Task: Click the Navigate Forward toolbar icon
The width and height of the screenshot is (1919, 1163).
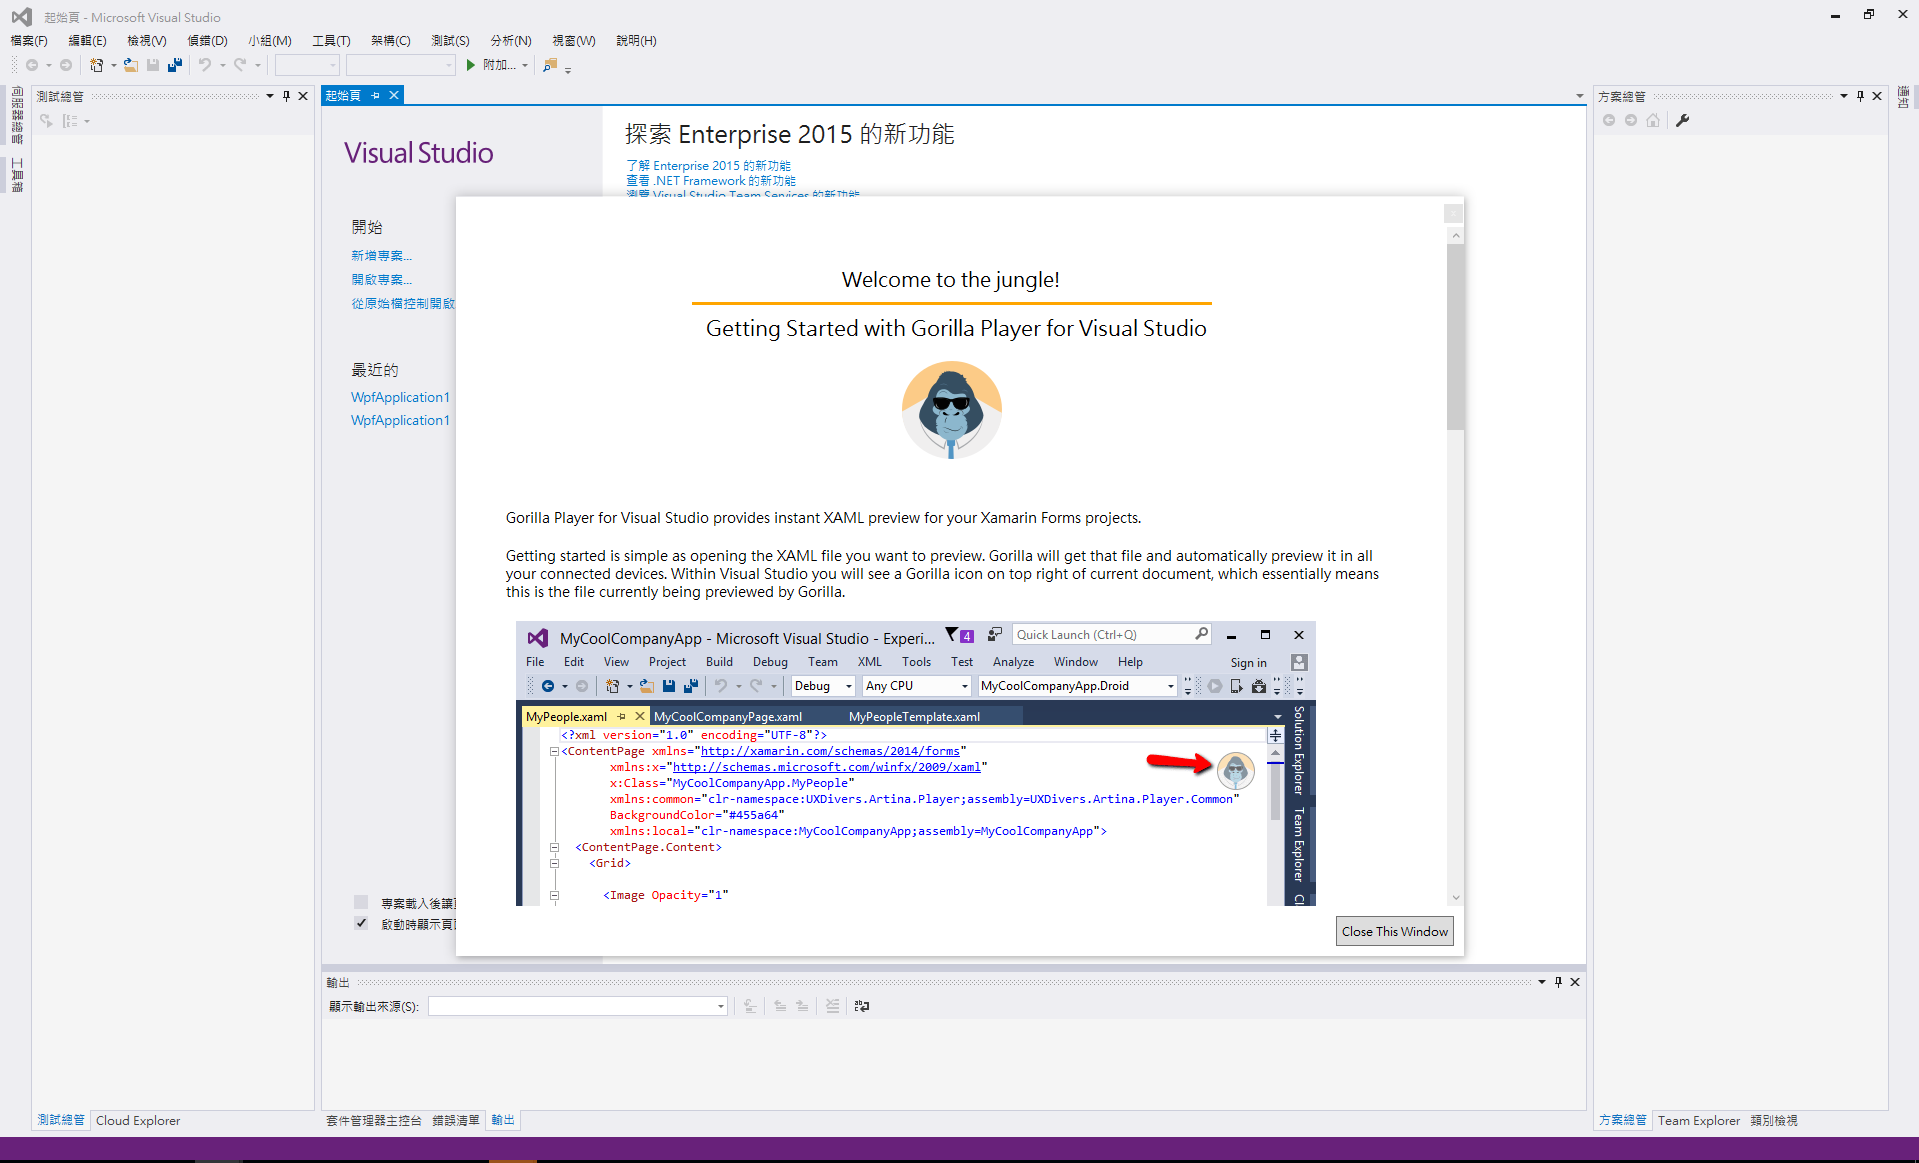Action: (66, 65)
